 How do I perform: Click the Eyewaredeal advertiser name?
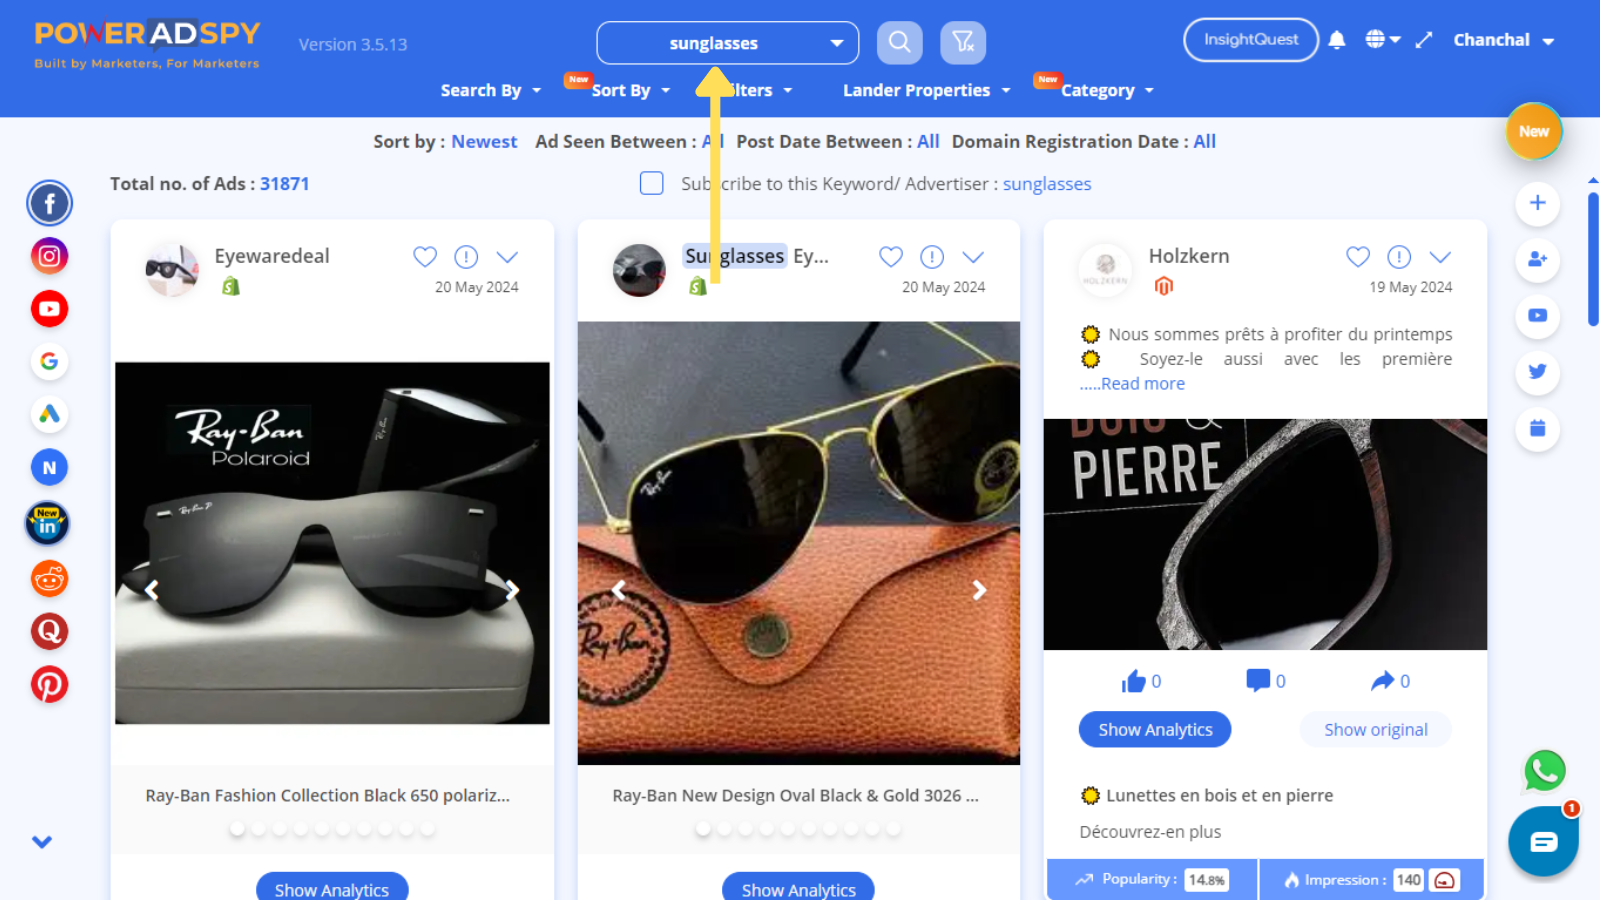(272, 256)
